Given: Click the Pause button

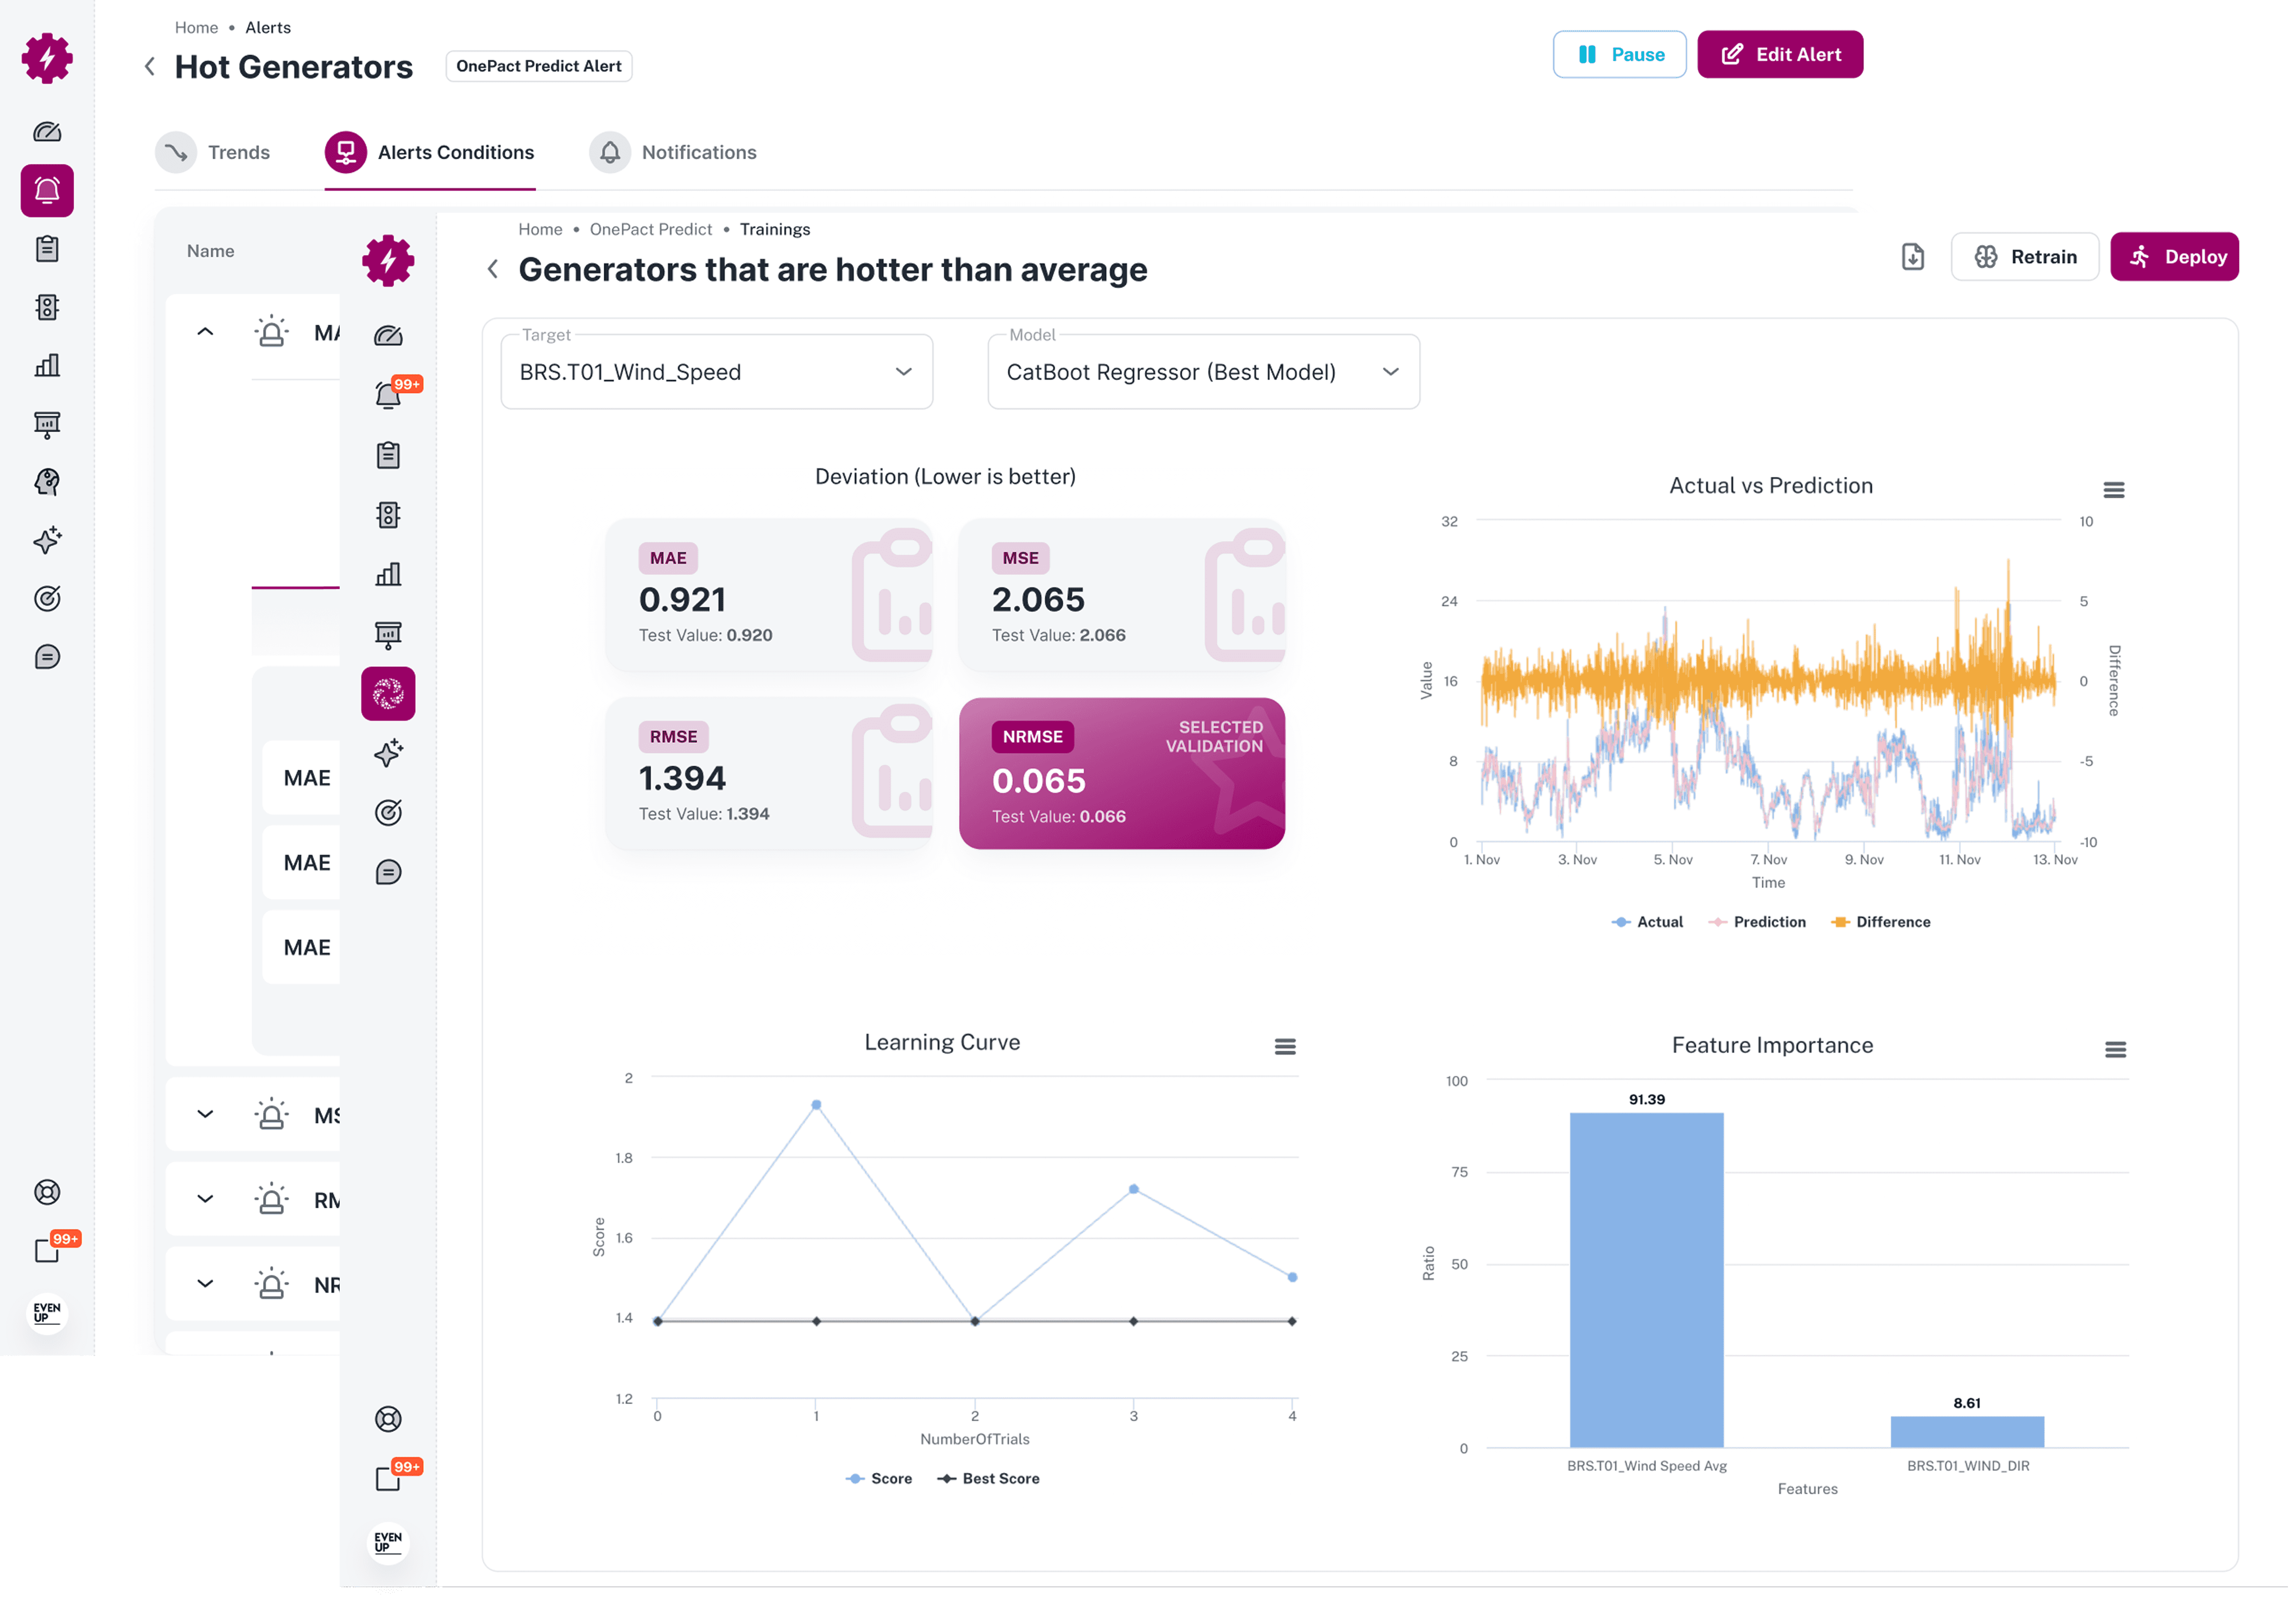Looking at the screenshot, I should pyautogui.click(x=1619, y=55).
